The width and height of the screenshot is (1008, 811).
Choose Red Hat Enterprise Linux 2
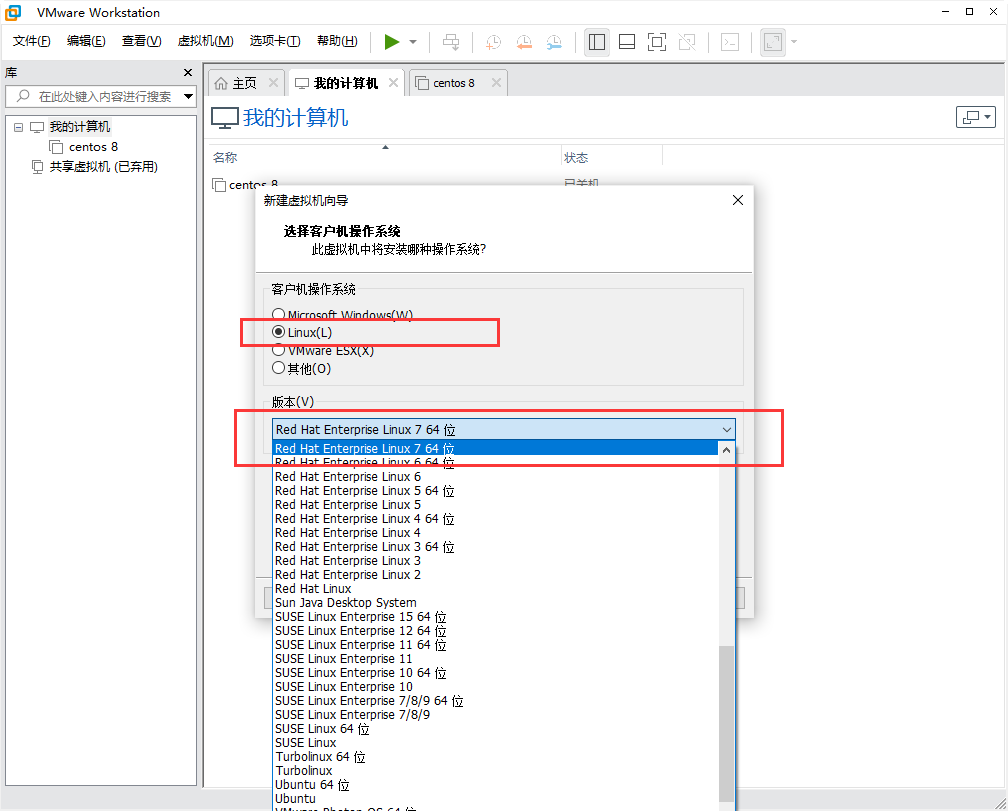[495, 575]
